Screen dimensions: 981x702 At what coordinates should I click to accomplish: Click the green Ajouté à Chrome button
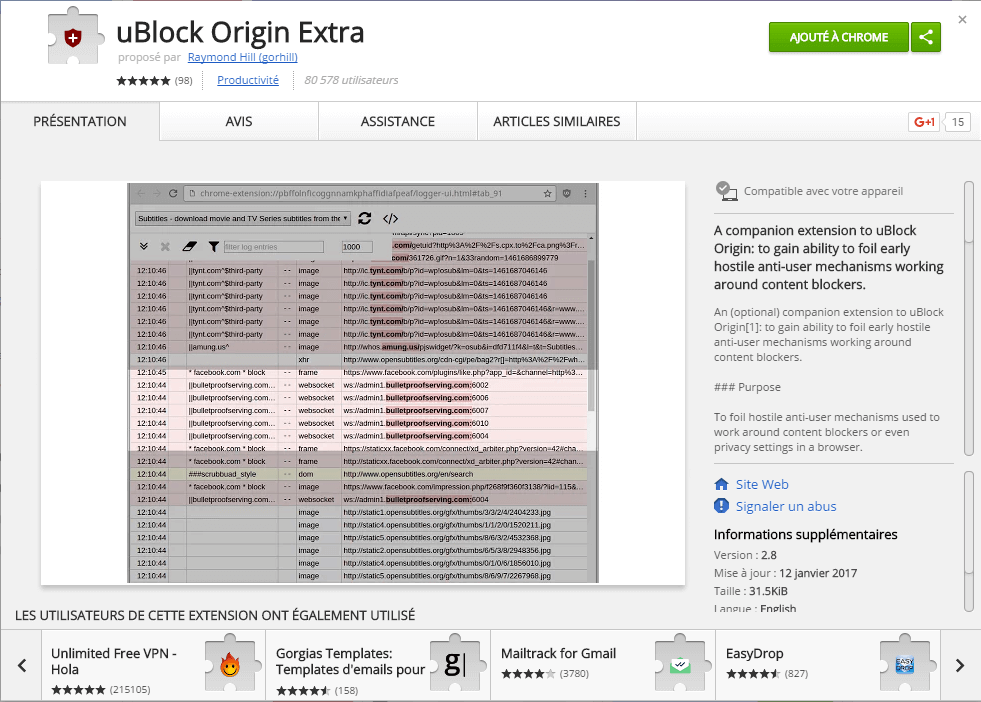point(838,37)
